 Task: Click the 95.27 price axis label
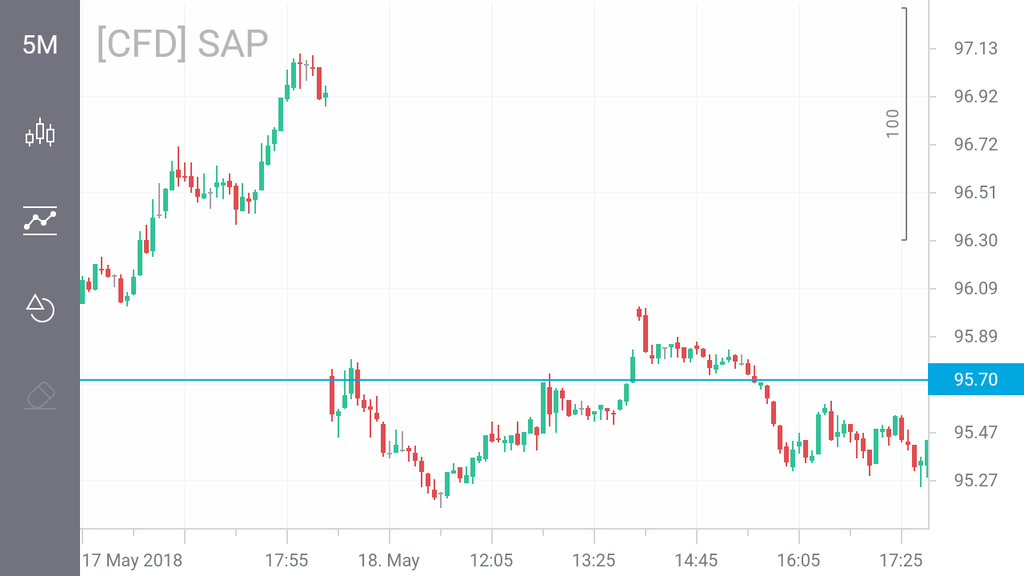click(x=976, y=480)
